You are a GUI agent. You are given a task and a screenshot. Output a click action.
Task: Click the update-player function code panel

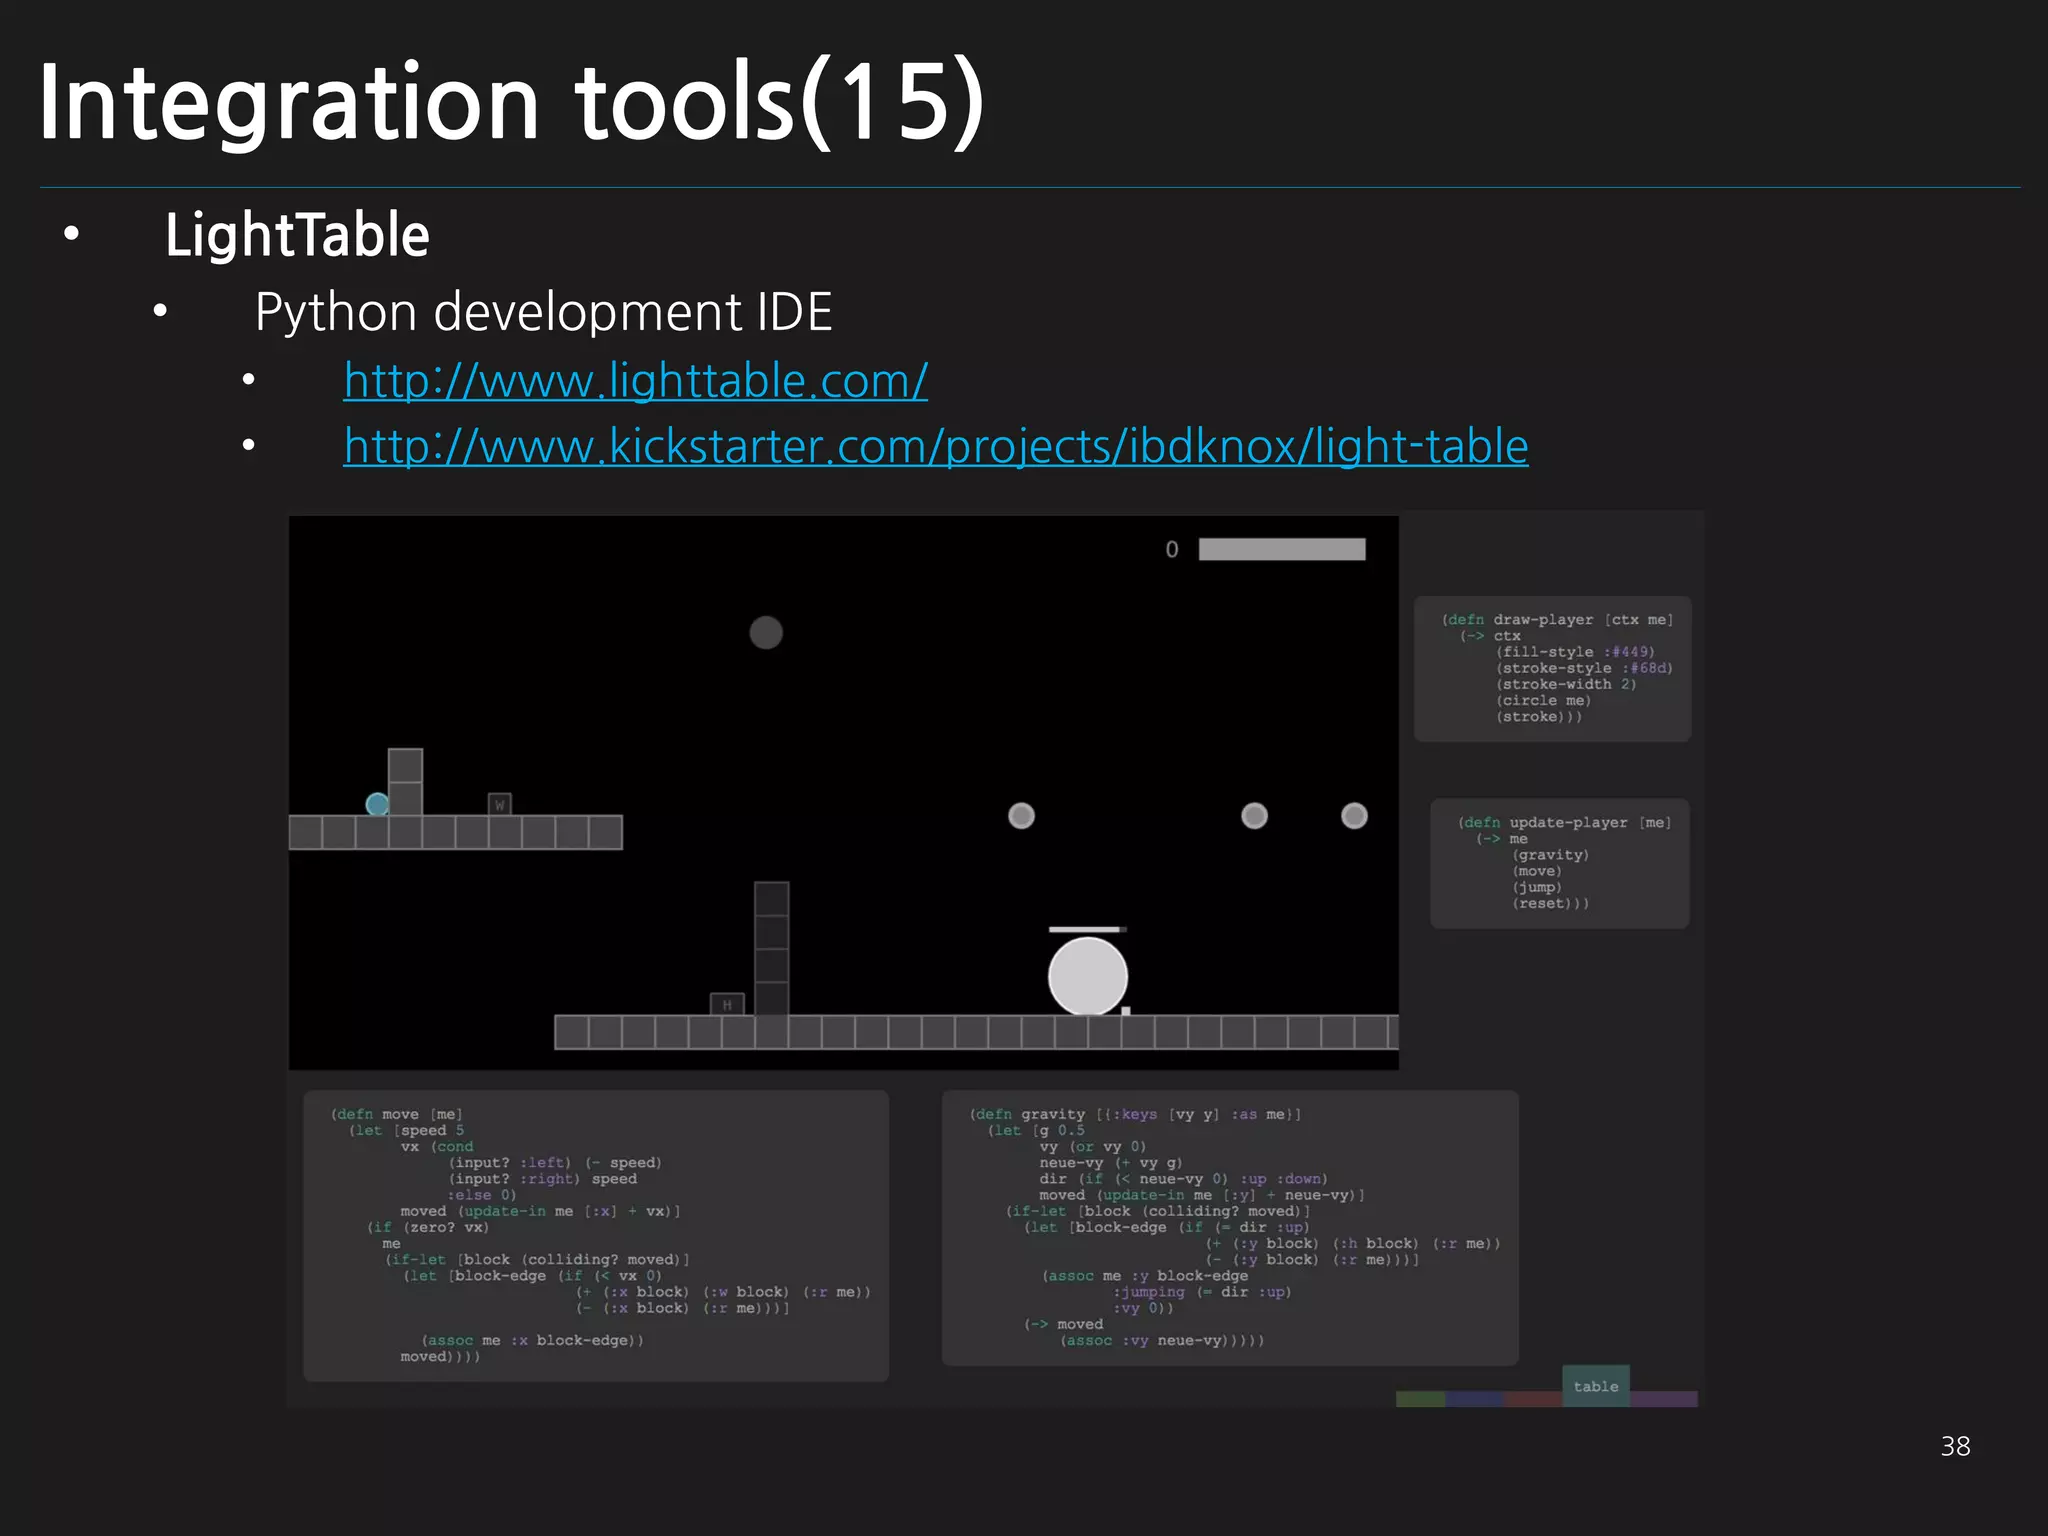(1560, 863)
